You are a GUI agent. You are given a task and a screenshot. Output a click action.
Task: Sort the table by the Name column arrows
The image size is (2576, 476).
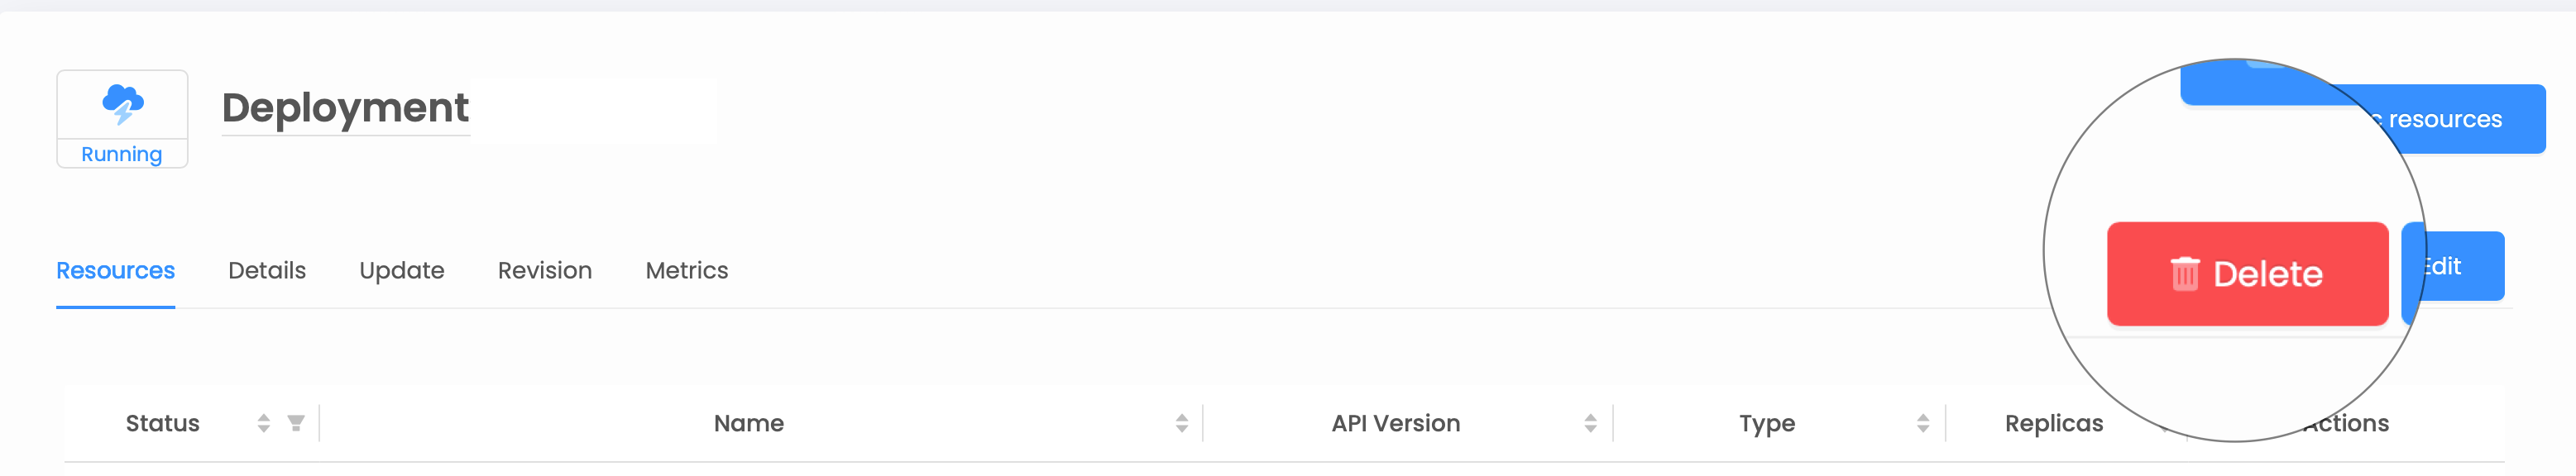(1182, 423)
